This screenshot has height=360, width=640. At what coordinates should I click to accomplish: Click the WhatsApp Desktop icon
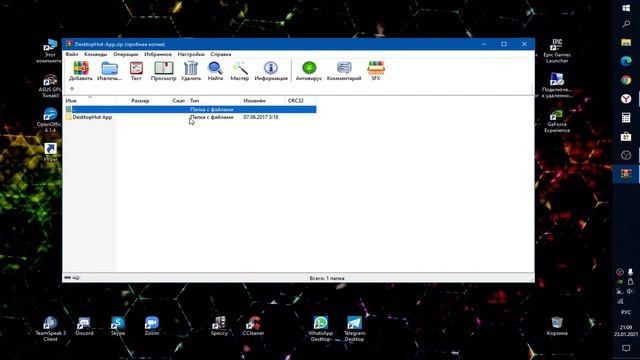pyautogui.click(x=320, y=329)
